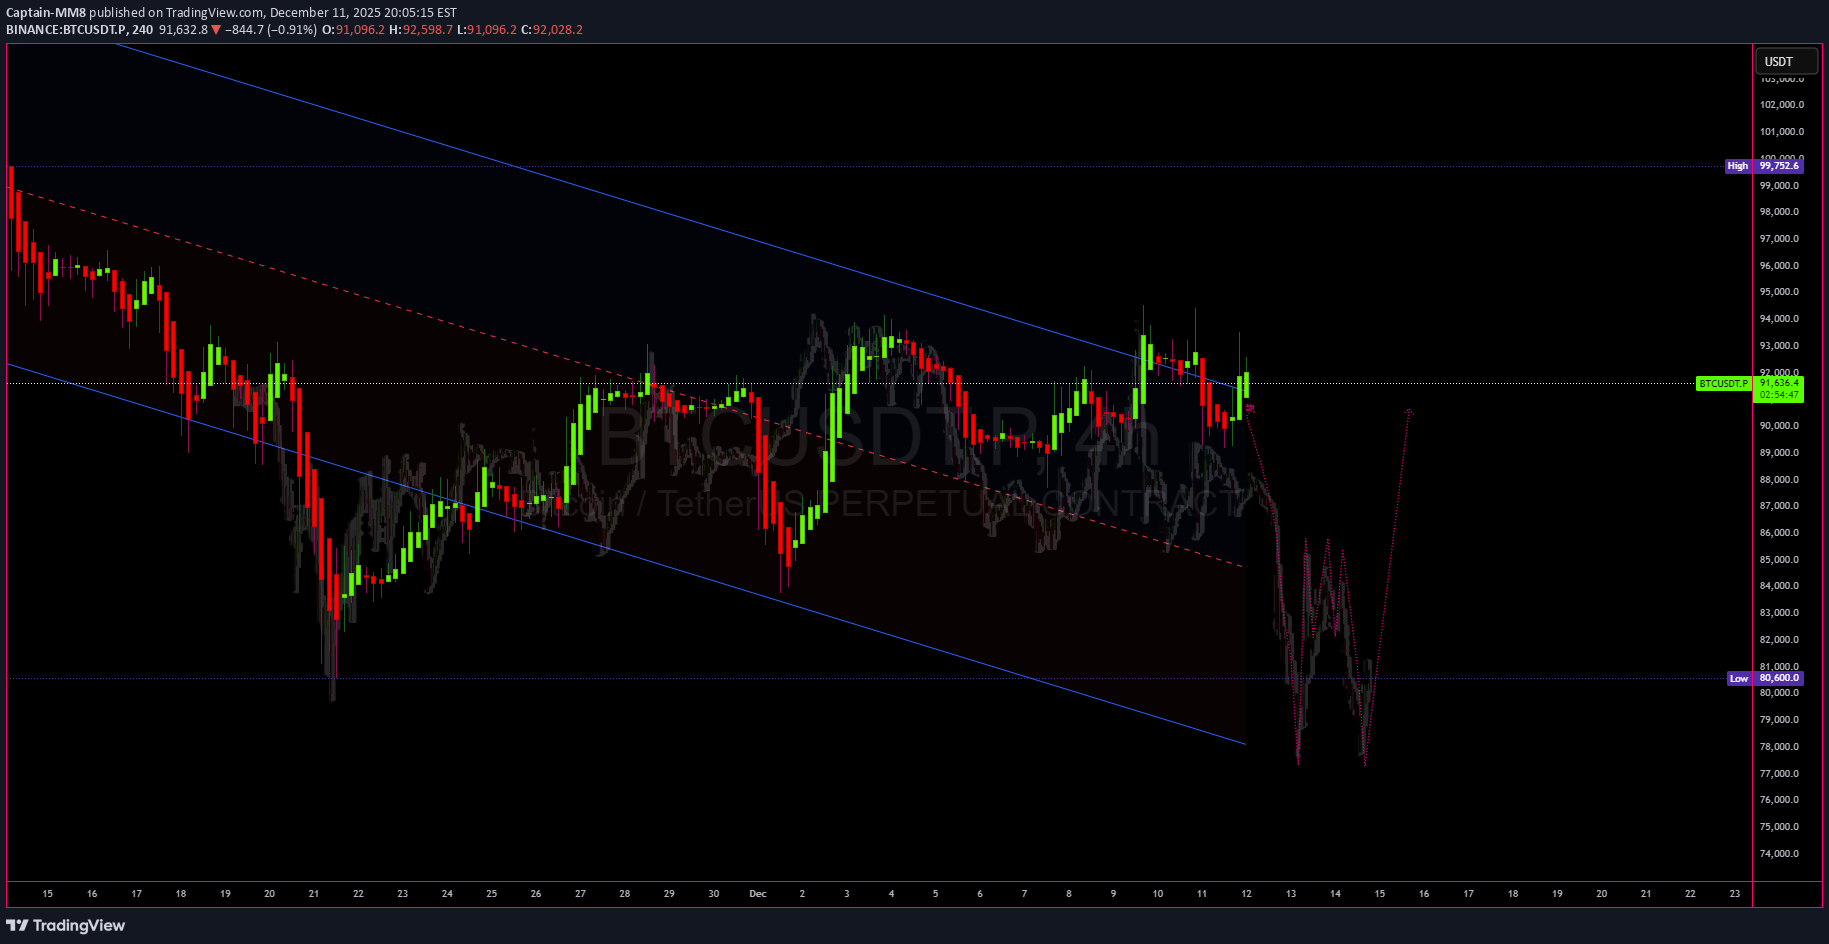
Task: Click the purple Low label tag
Action: point(1739,678)
